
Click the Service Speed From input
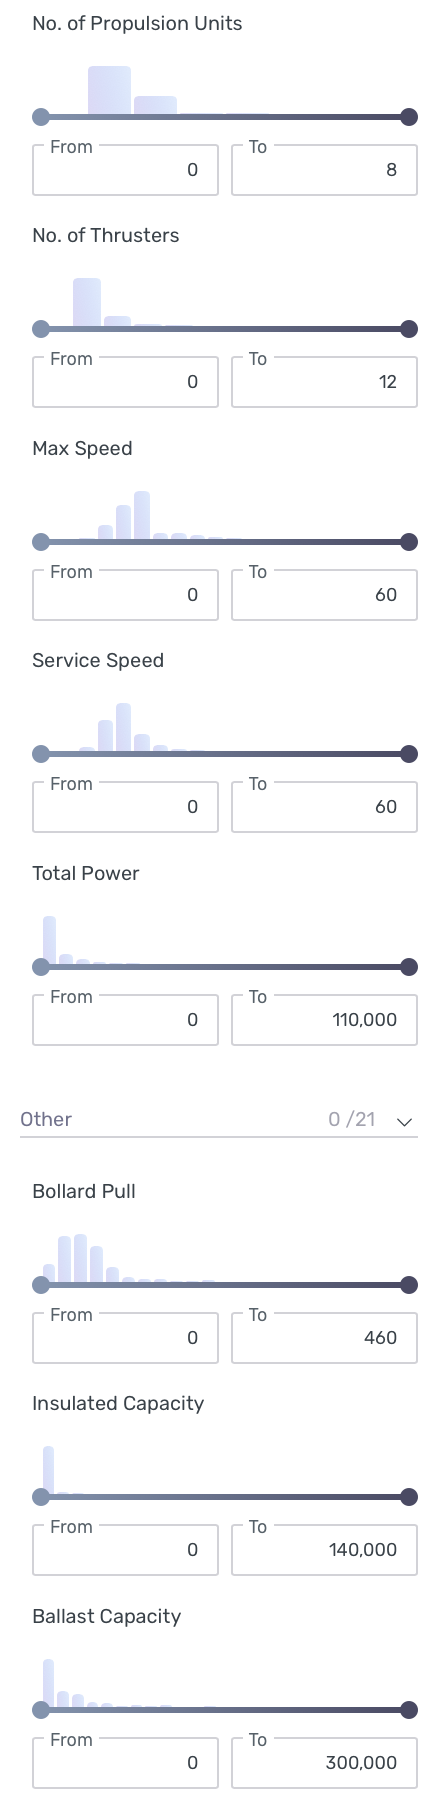[x=125, y=807]
